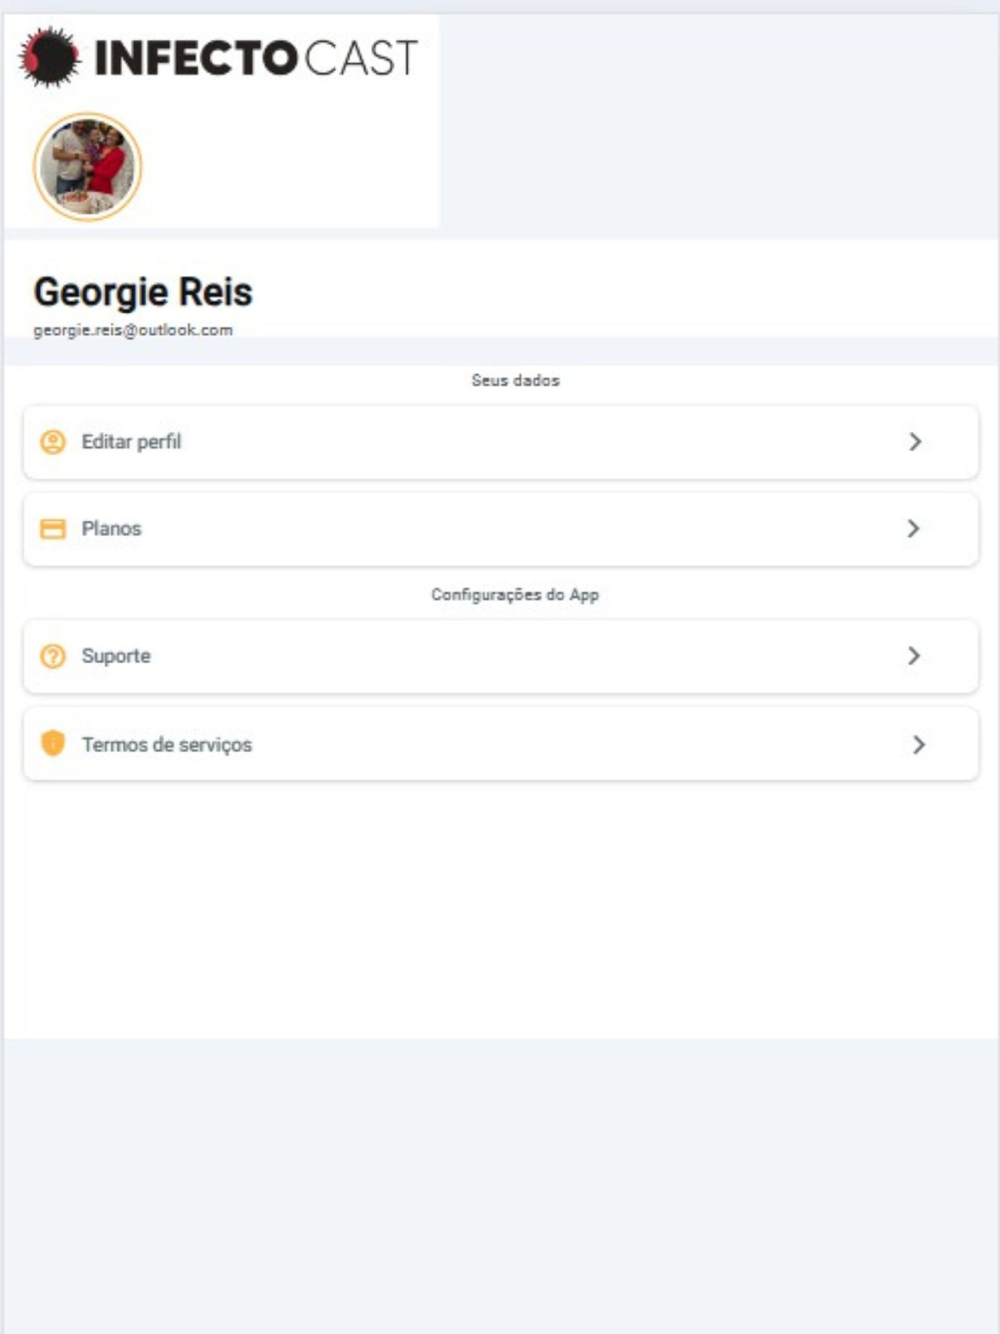Open Termos de serviços via its chevron
Viewport: 1000px width, 1334px height.
919,745
